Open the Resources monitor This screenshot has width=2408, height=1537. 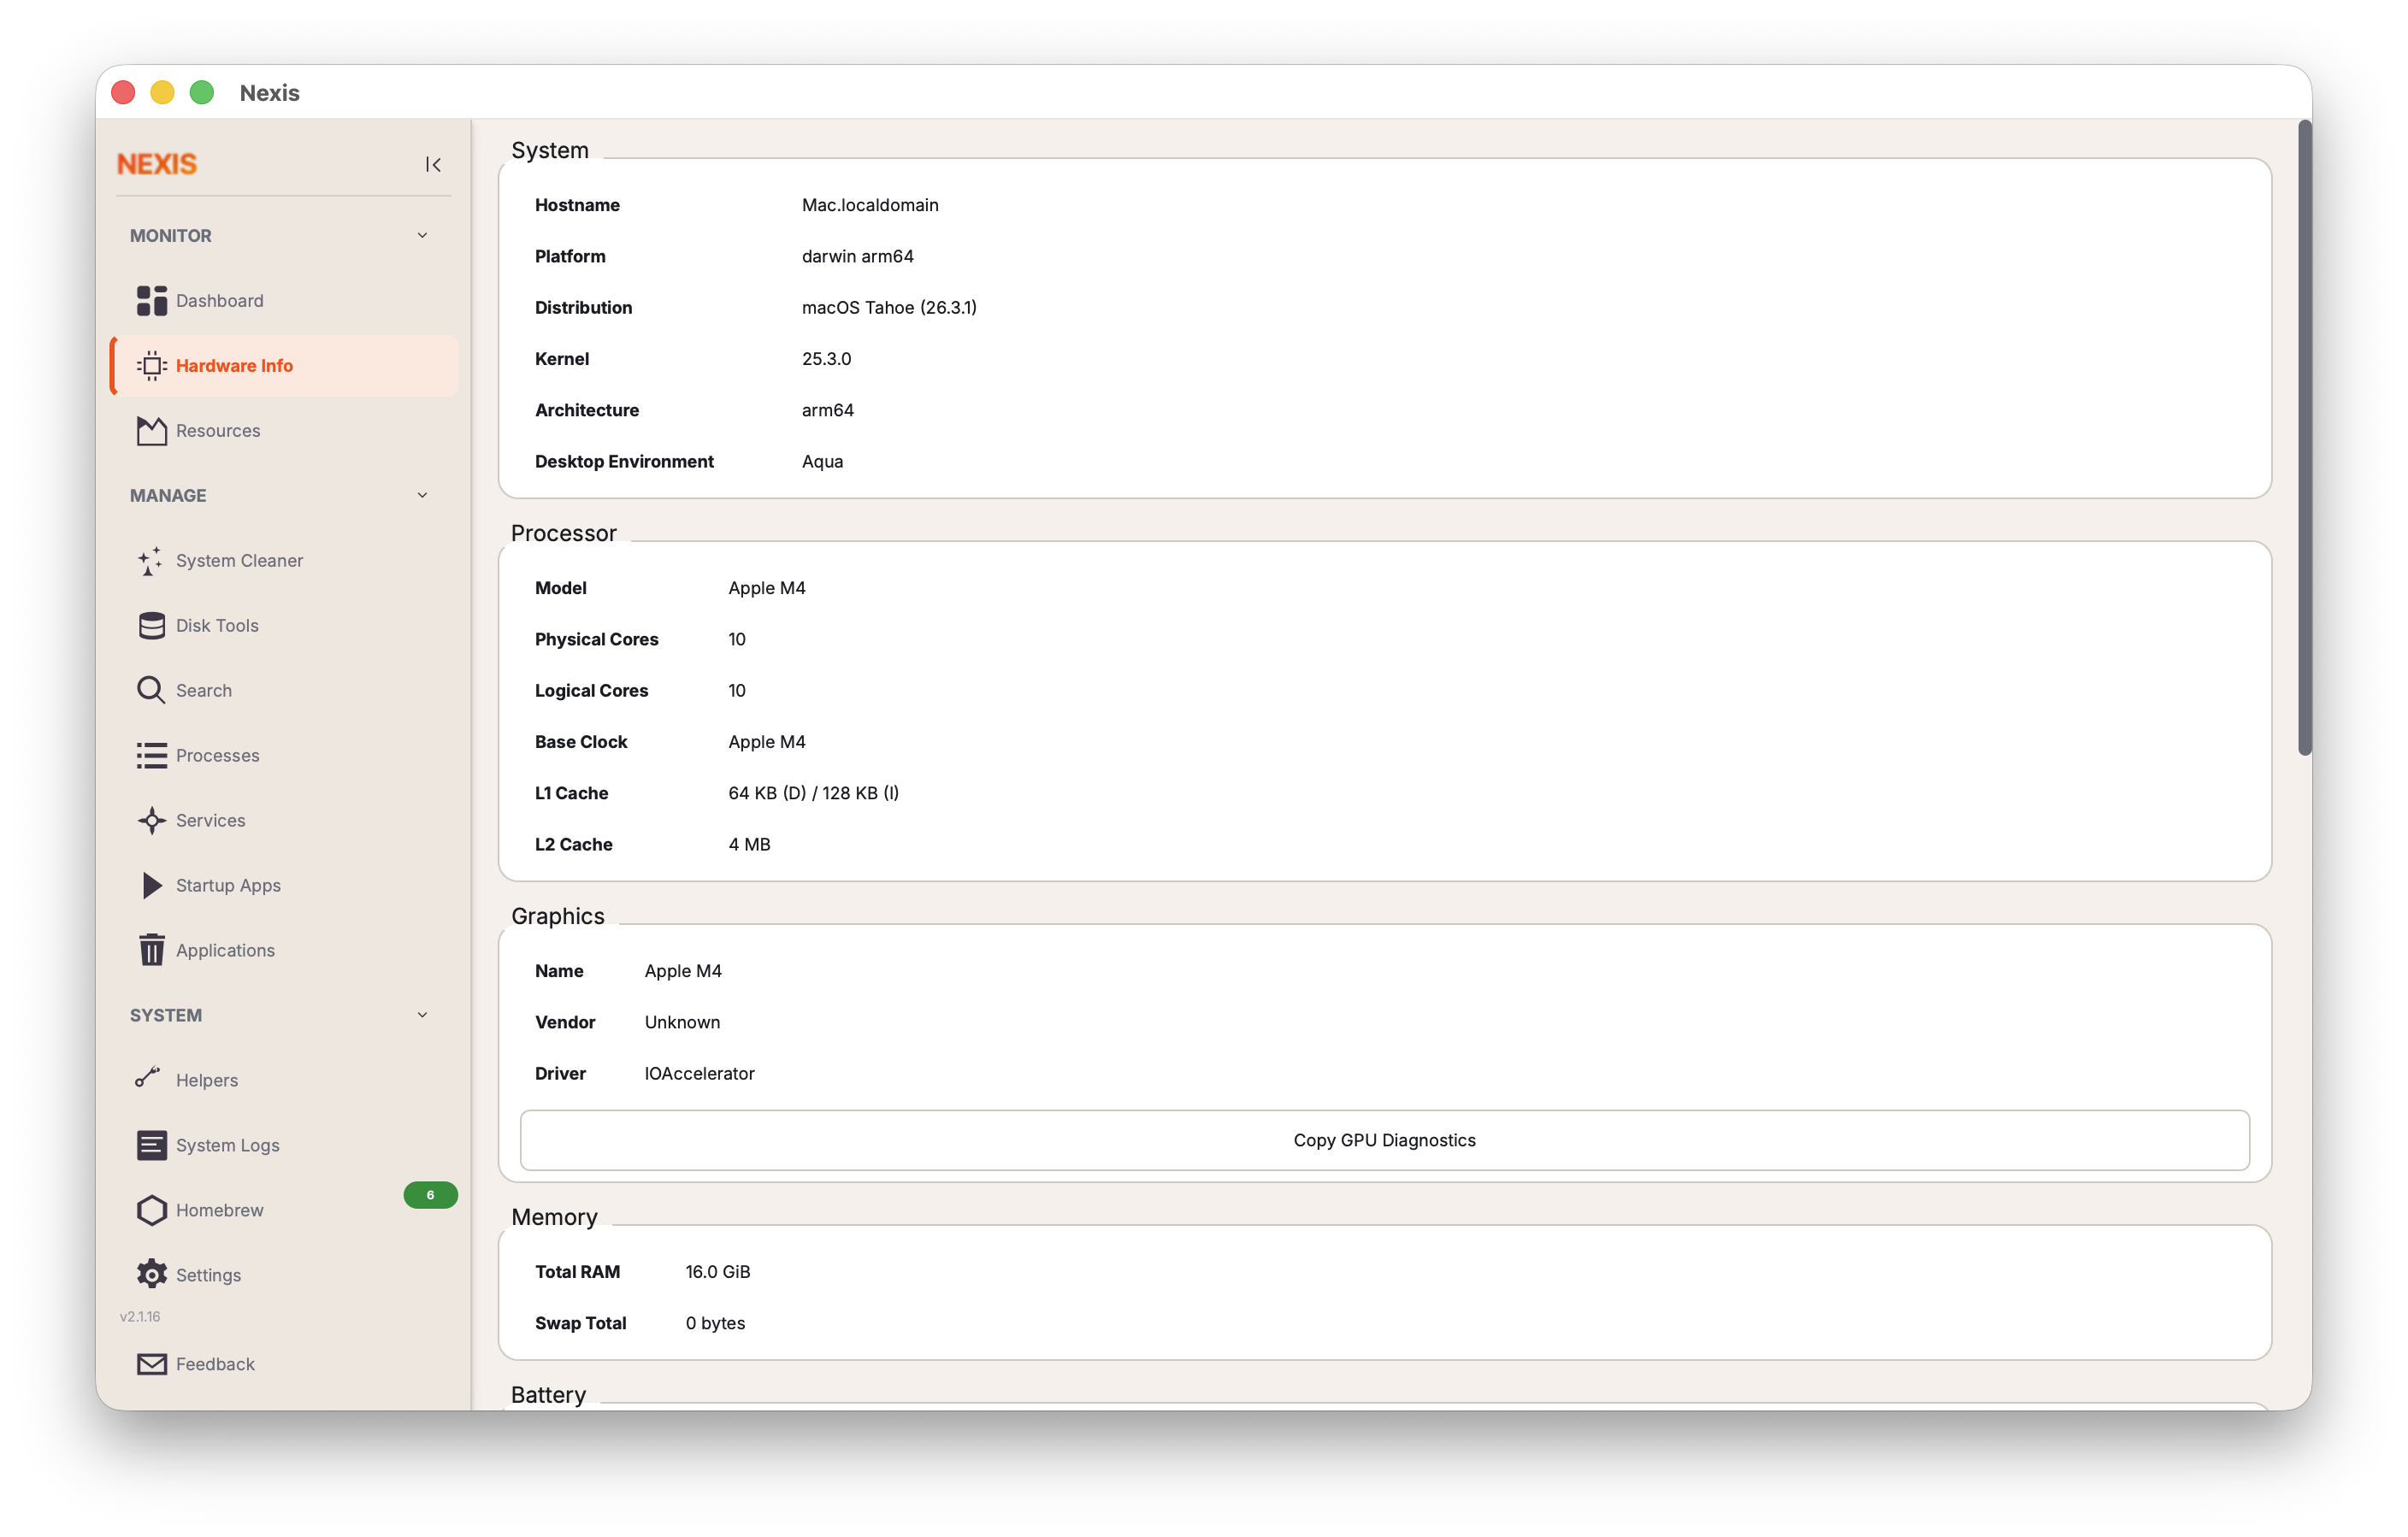(218, 430)
